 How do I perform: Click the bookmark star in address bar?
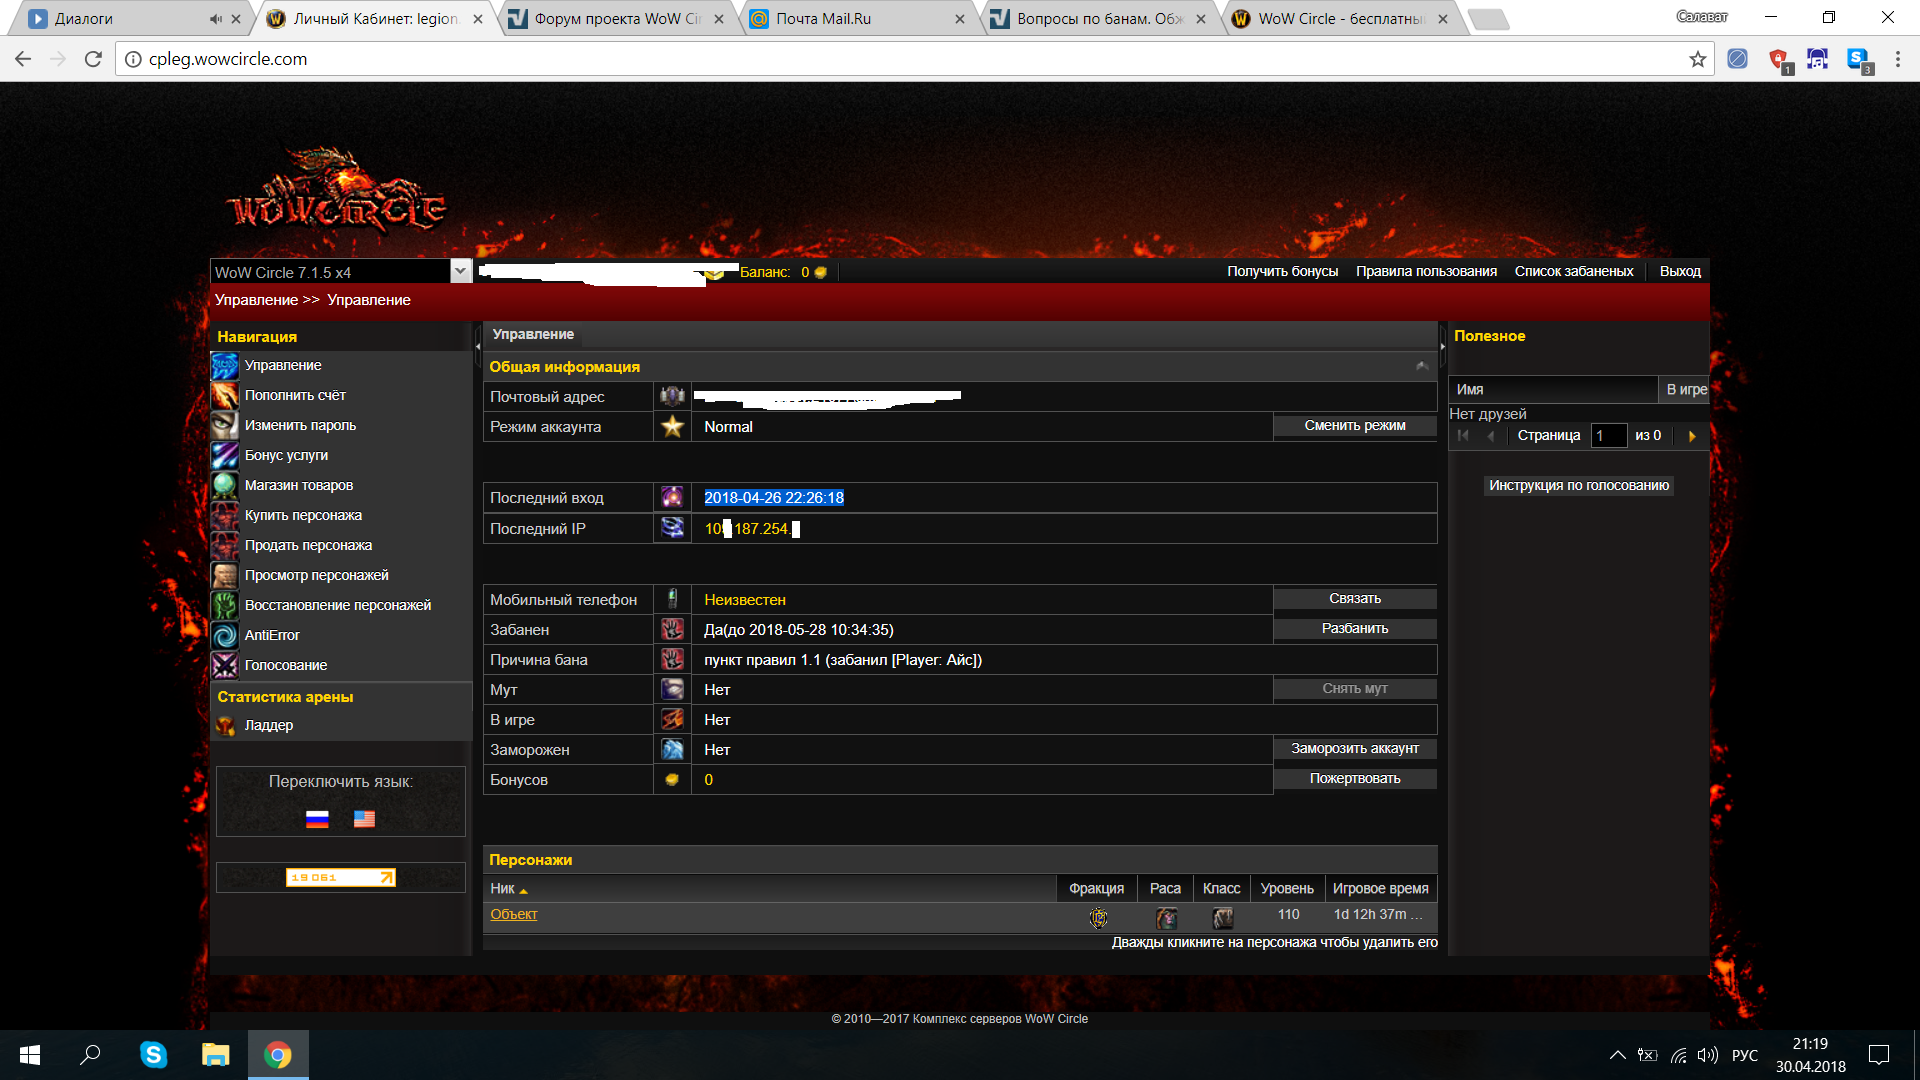click(x=1698, y=59)
